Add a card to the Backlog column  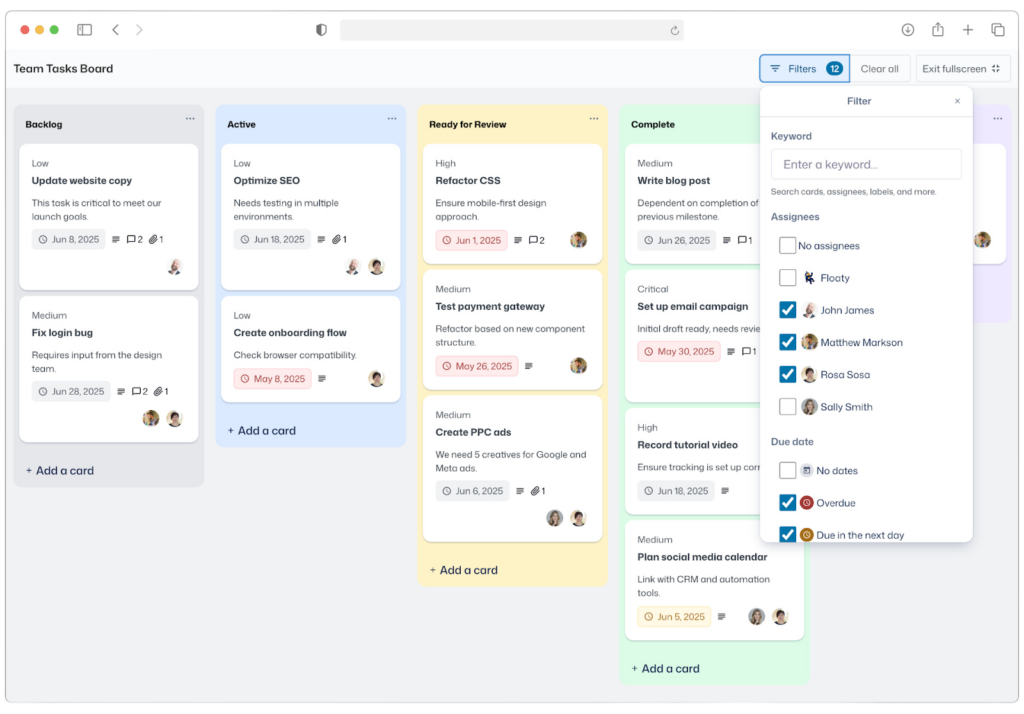click(x=62, y=470)
